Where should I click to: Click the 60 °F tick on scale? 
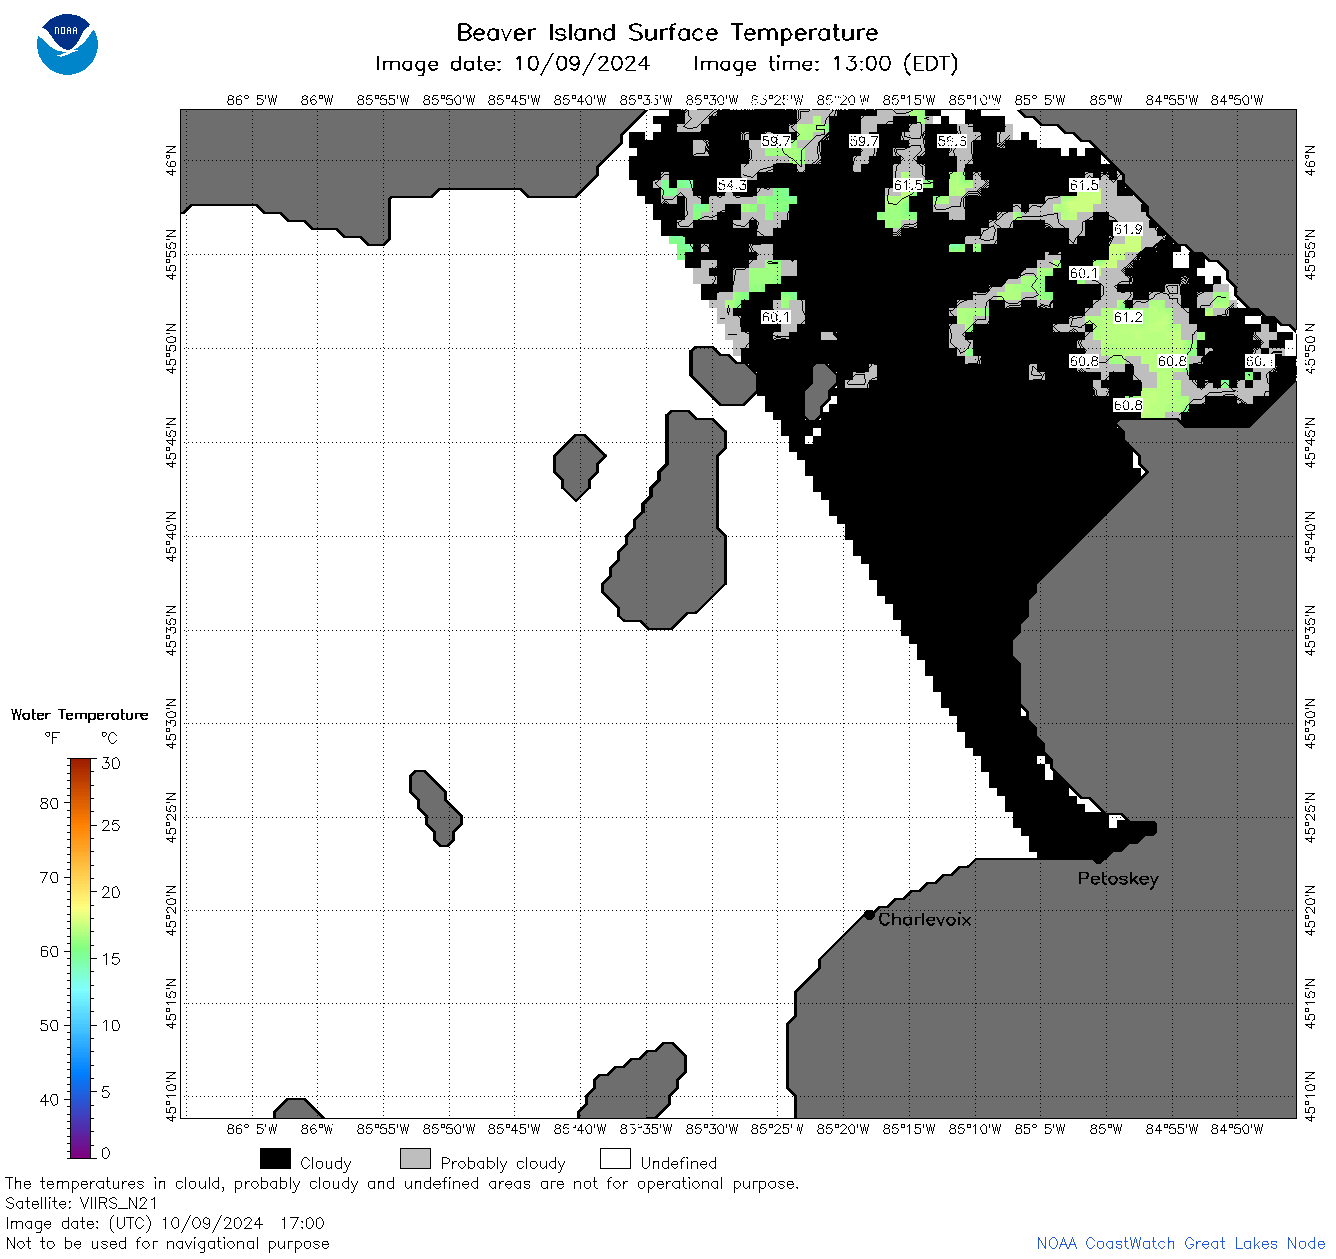pyautogui.click(x=49, y=951)
